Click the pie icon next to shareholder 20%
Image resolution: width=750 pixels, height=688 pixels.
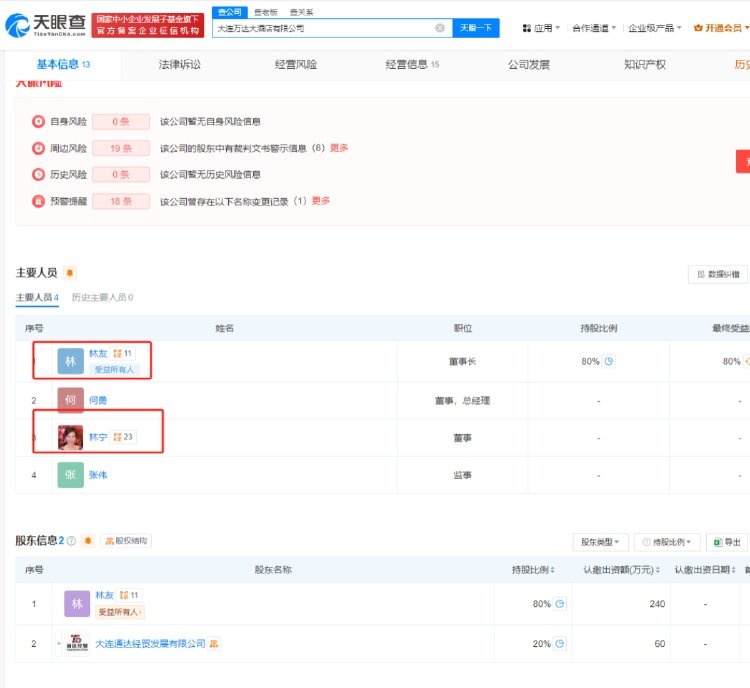tap(560, 644)
